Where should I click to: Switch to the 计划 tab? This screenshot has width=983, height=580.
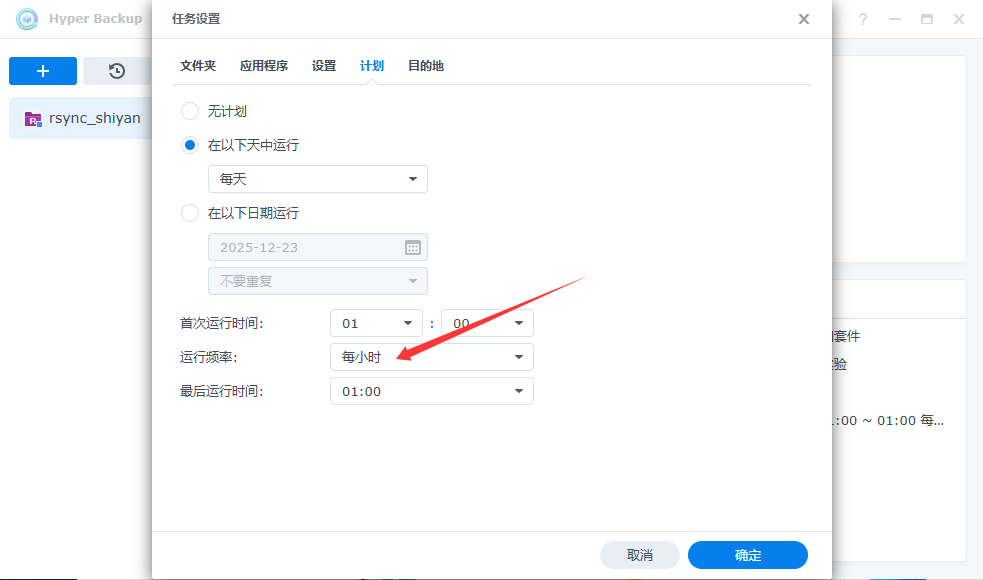pos(372,66)
